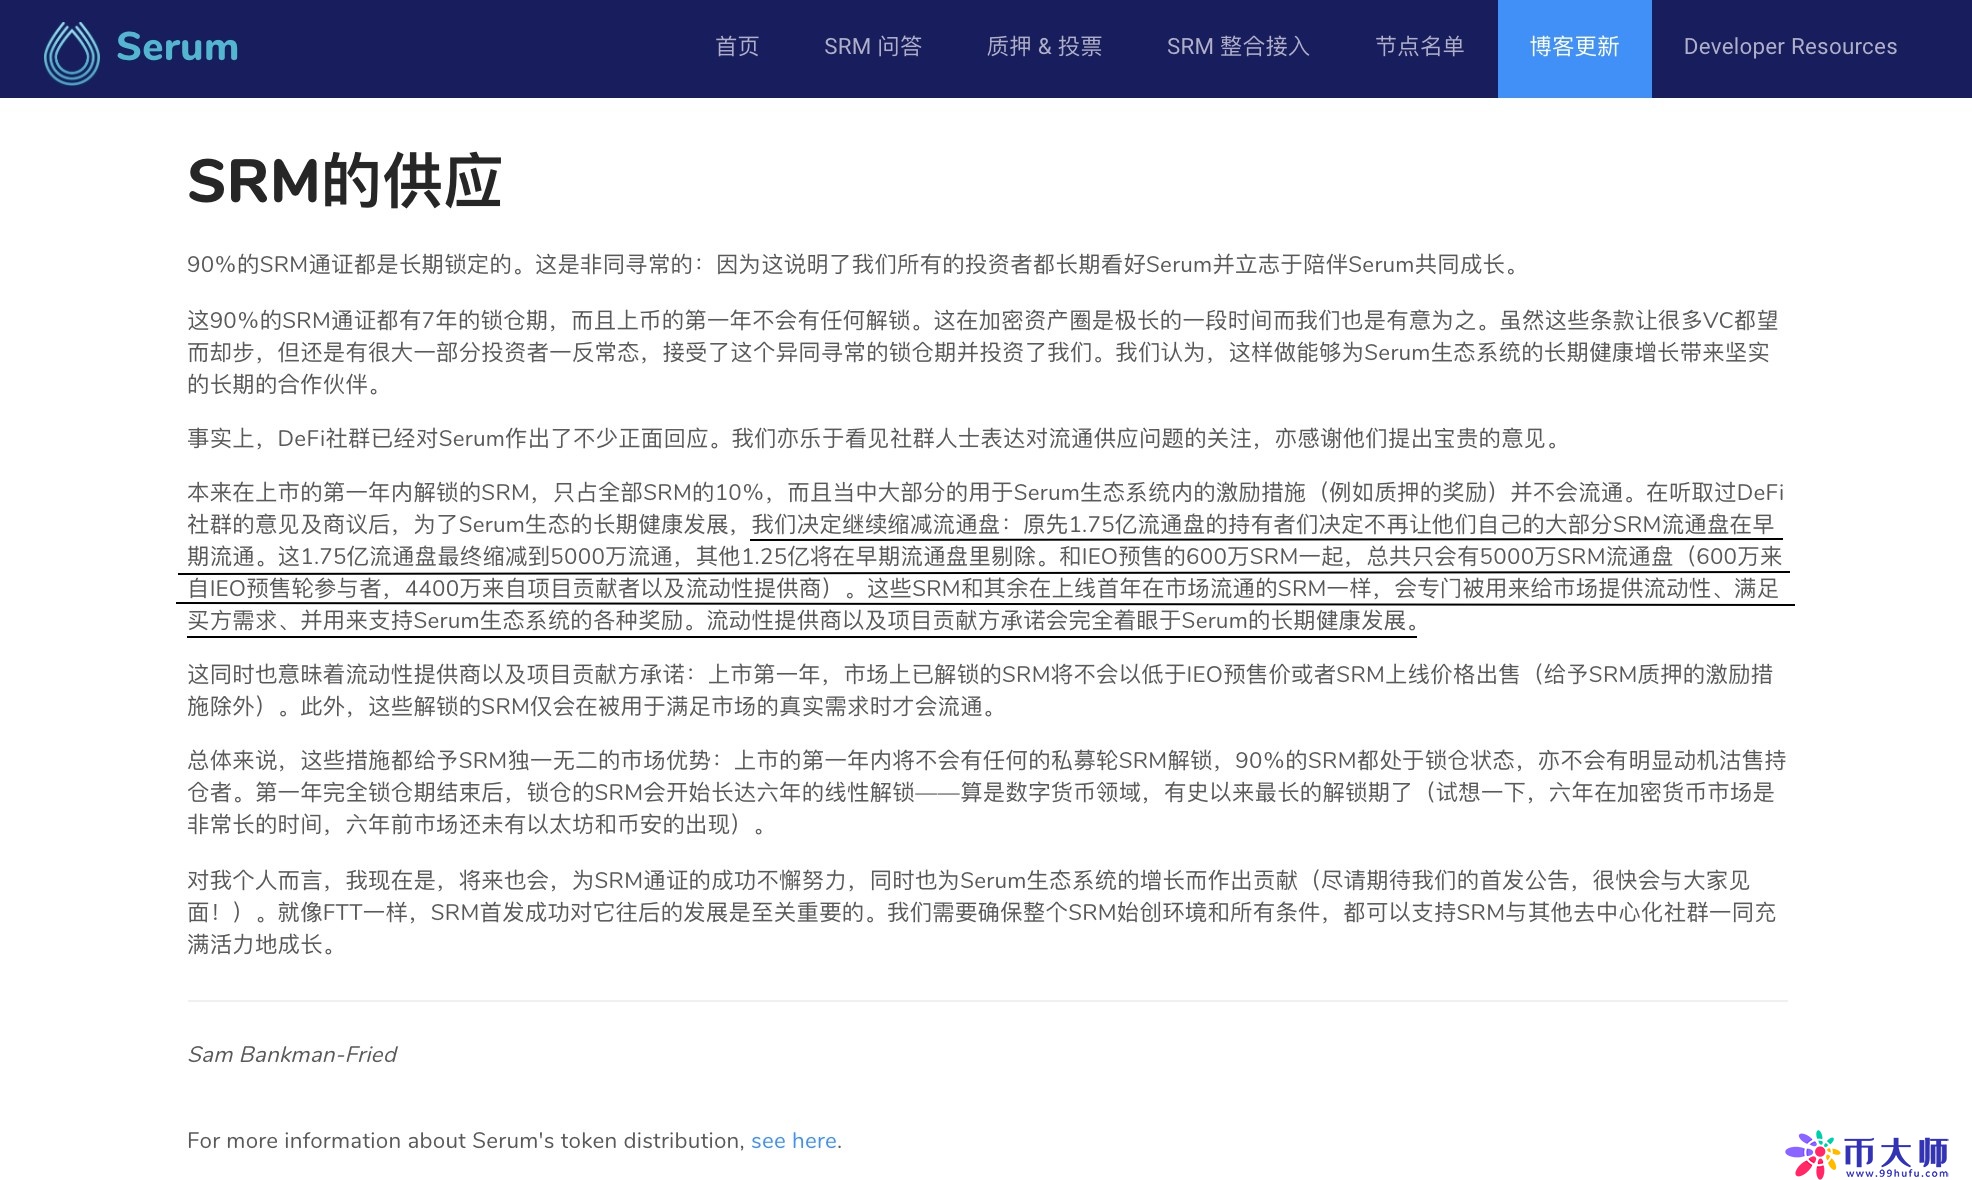
Task: Go to 质押 & 投票 page
Action: (1044, 47)
